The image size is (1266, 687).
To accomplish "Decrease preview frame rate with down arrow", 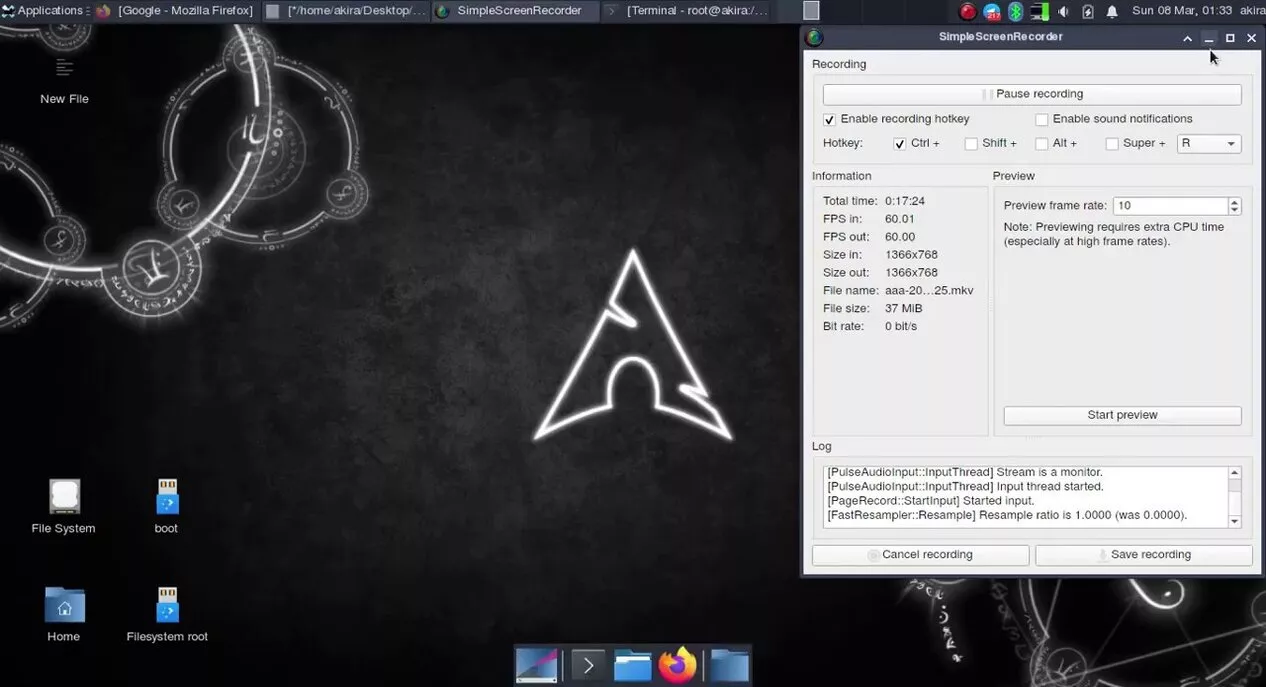I will [x=1235, y=210].
